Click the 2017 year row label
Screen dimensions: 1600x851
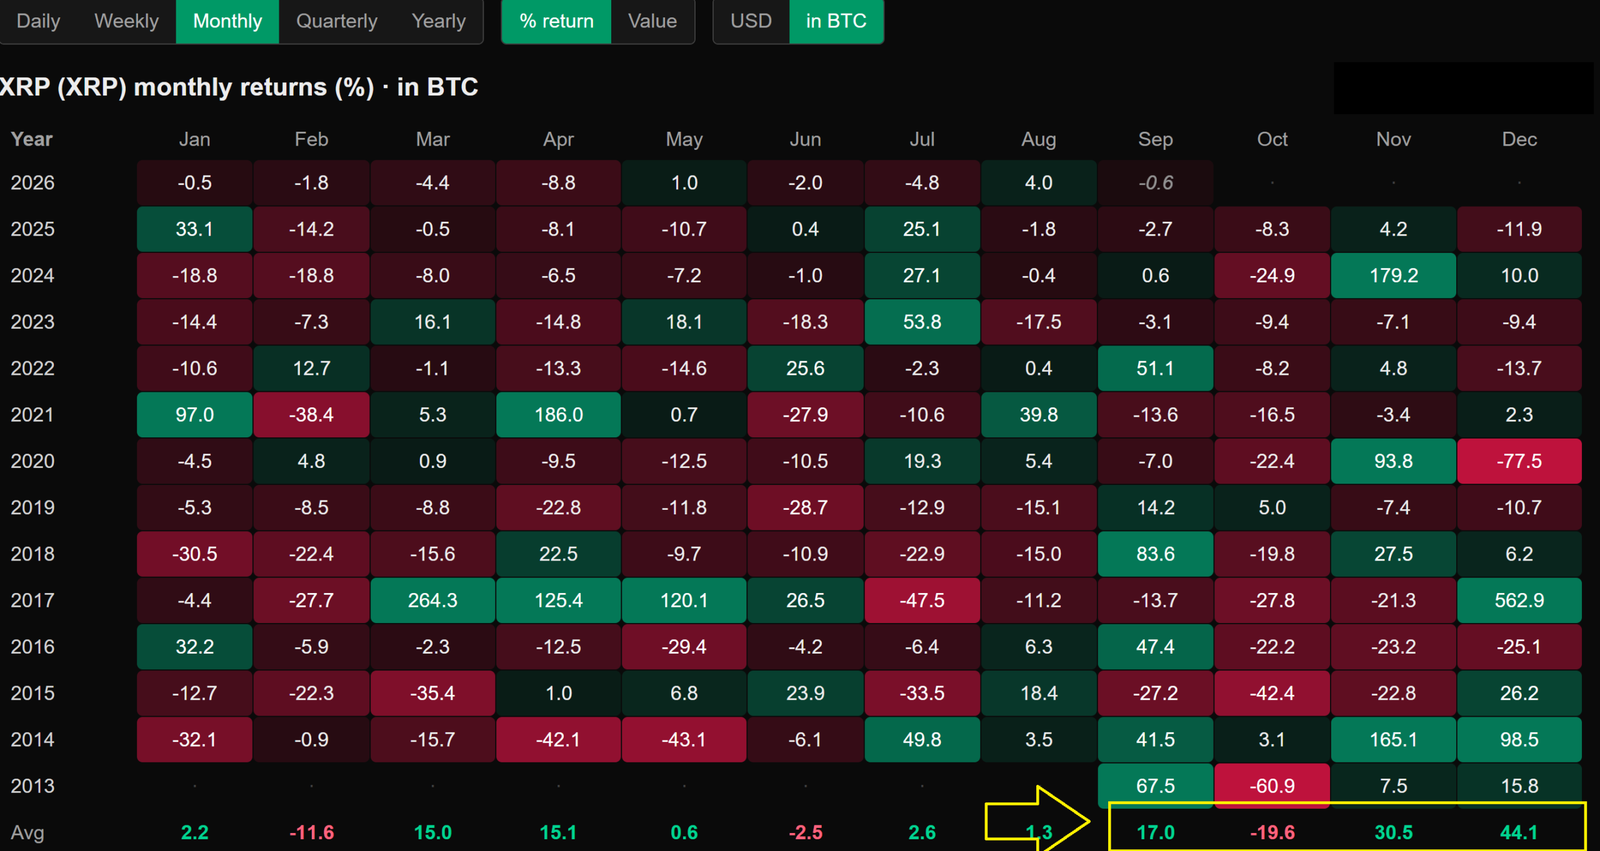coord(32,601)
